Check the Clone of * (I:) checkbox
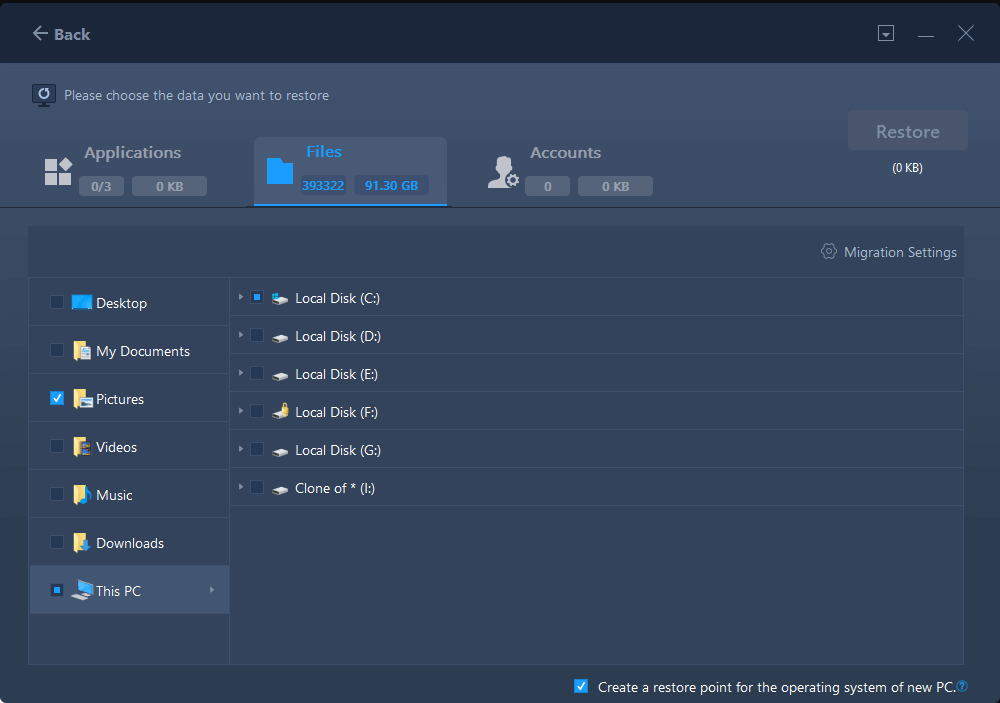This screenshot has height=703, width=1000. point(257,487)
